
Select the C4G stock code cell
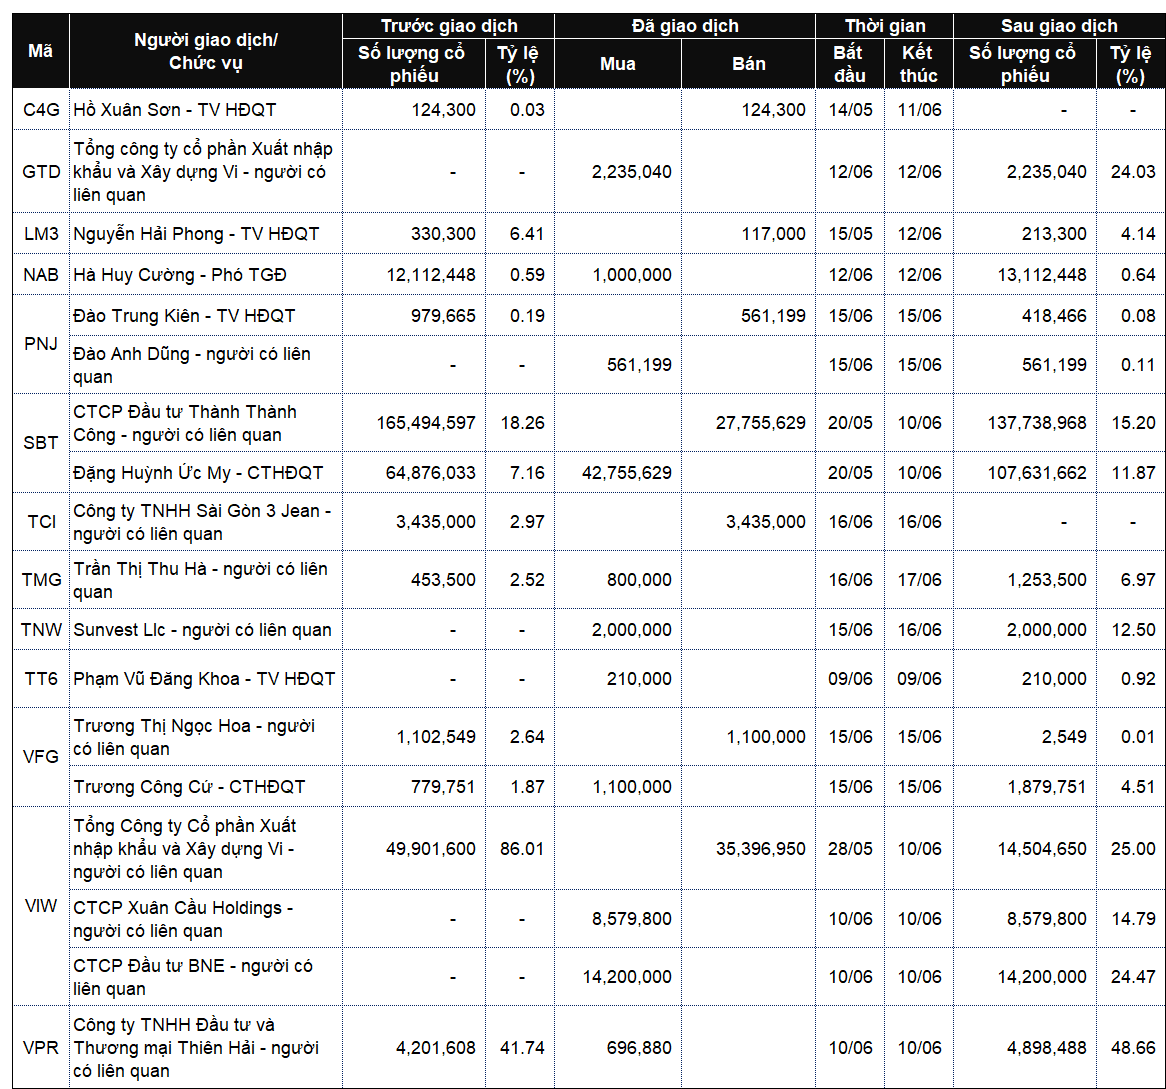41,109
